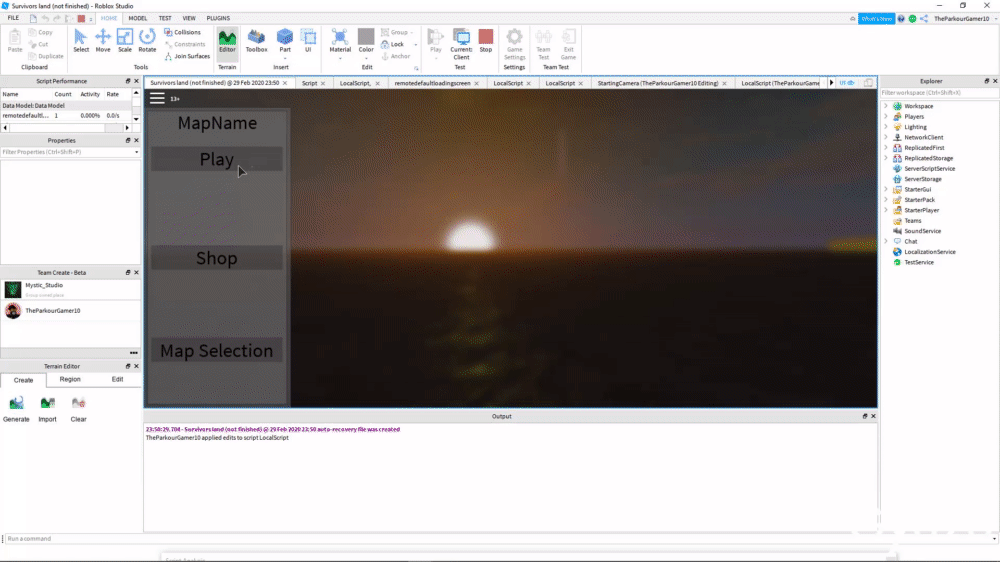Close the Script Performance panel
This screenshot has height=562, width=1000.
coord(136,82)
